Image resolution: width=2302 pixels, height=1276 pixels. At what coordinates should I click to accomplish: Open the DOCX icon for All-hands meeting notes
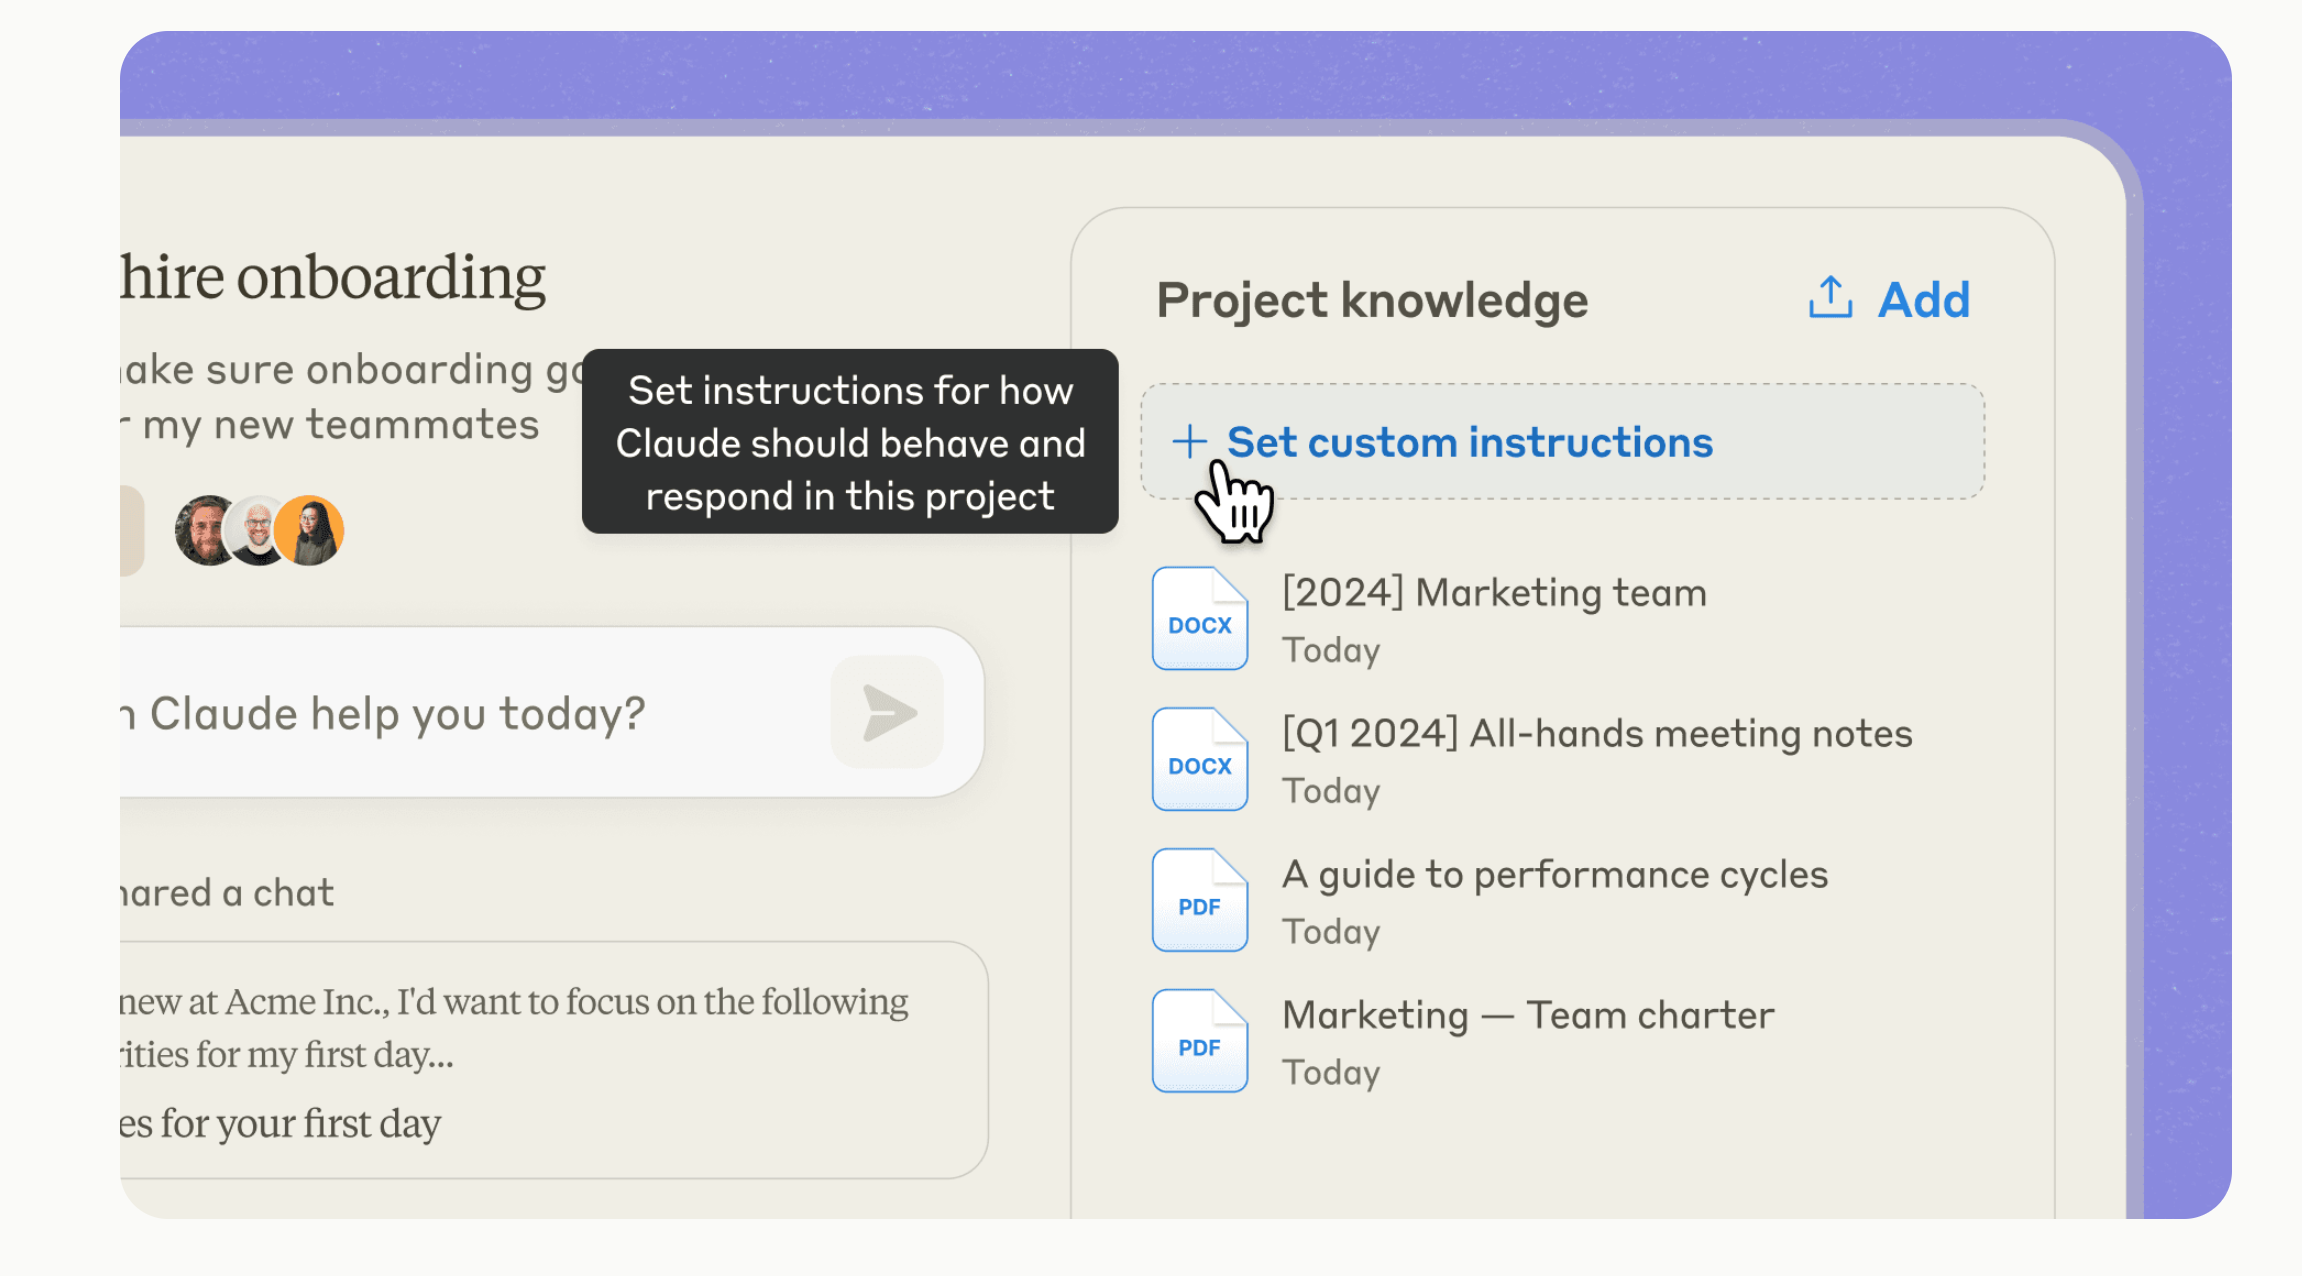point(1200,759)
